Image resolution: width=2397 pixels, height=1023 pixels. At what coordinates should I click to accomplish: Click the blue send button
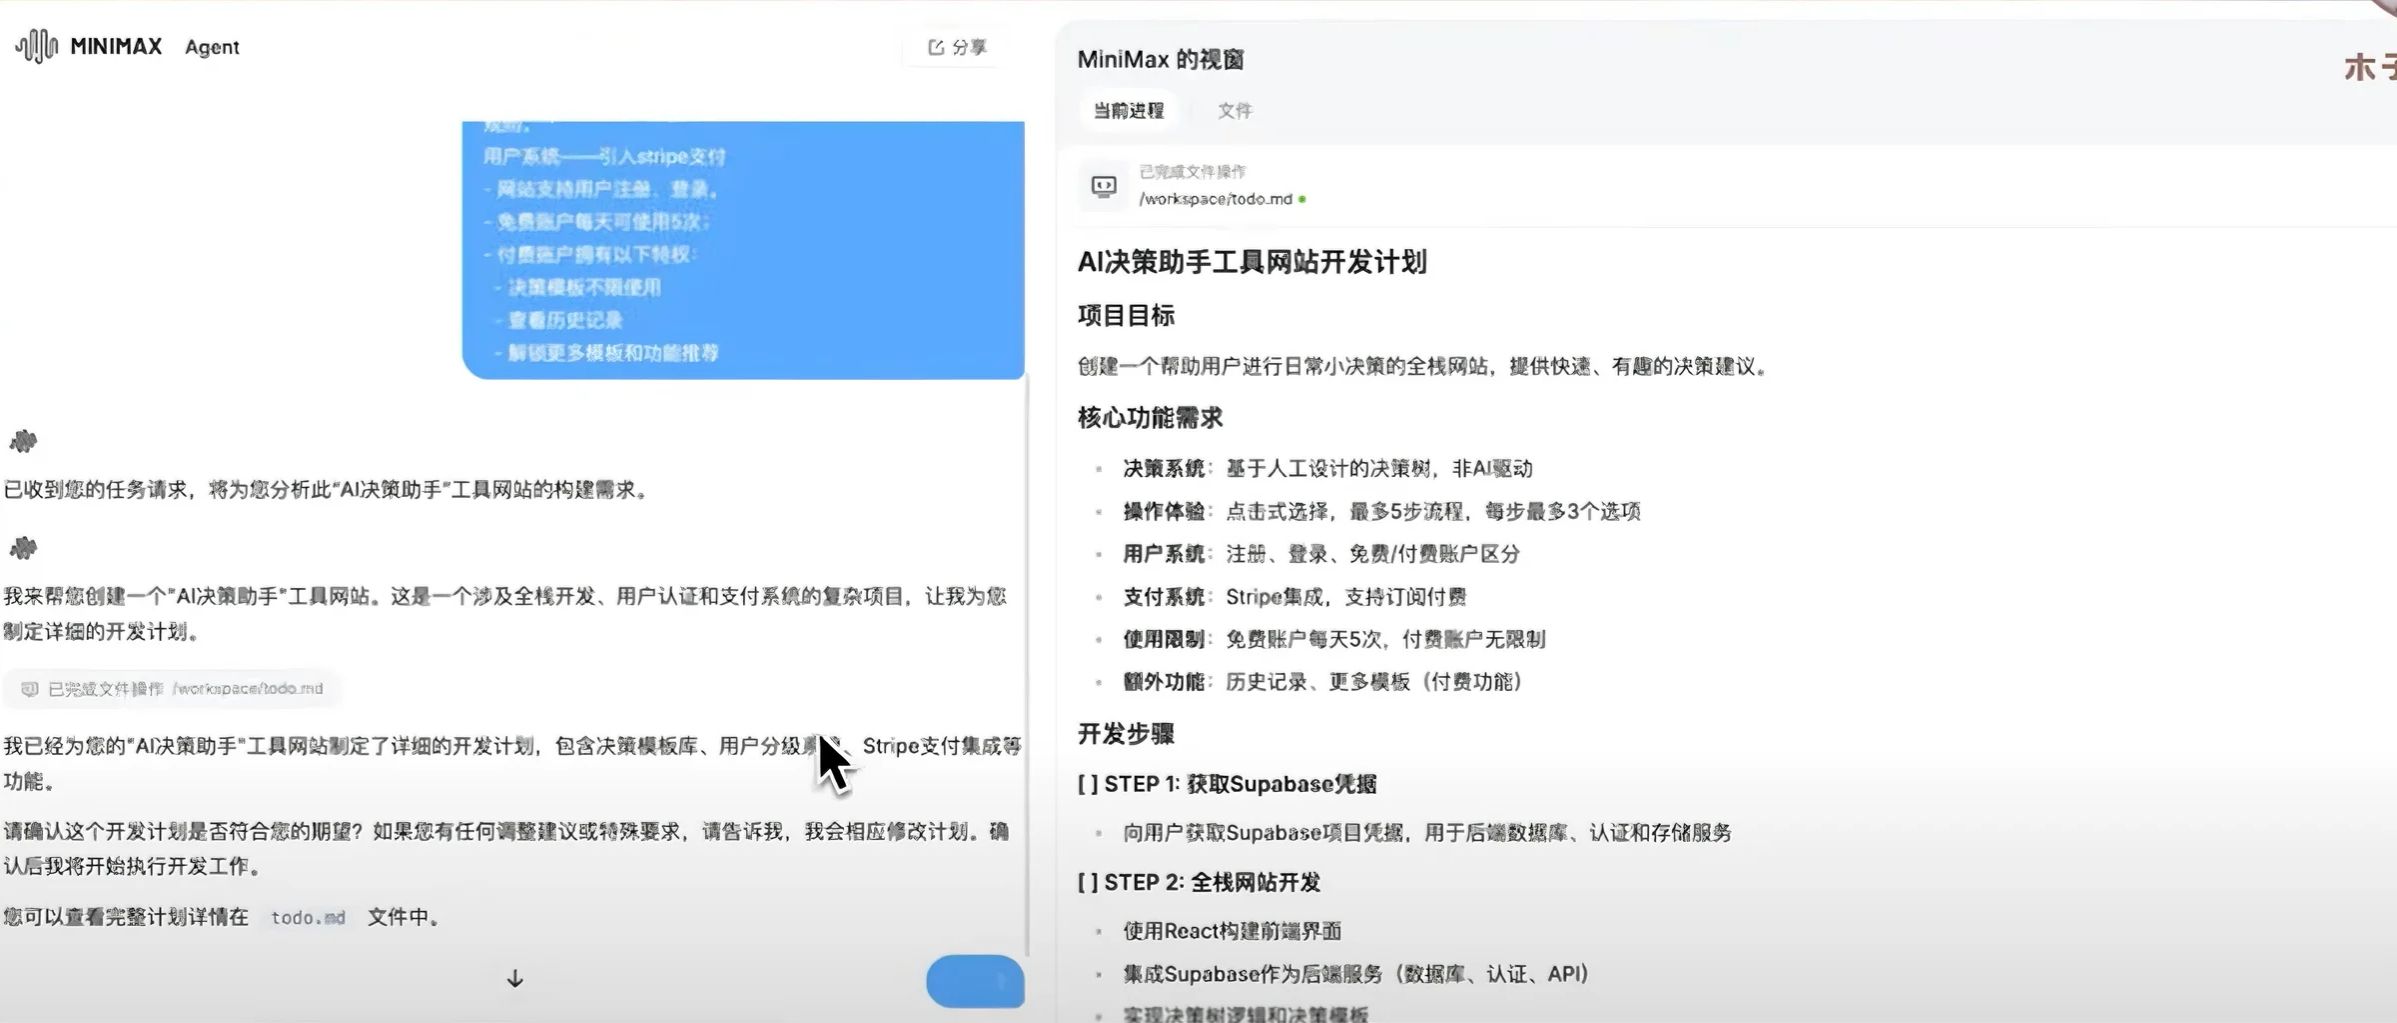click(x=975, y=981)
